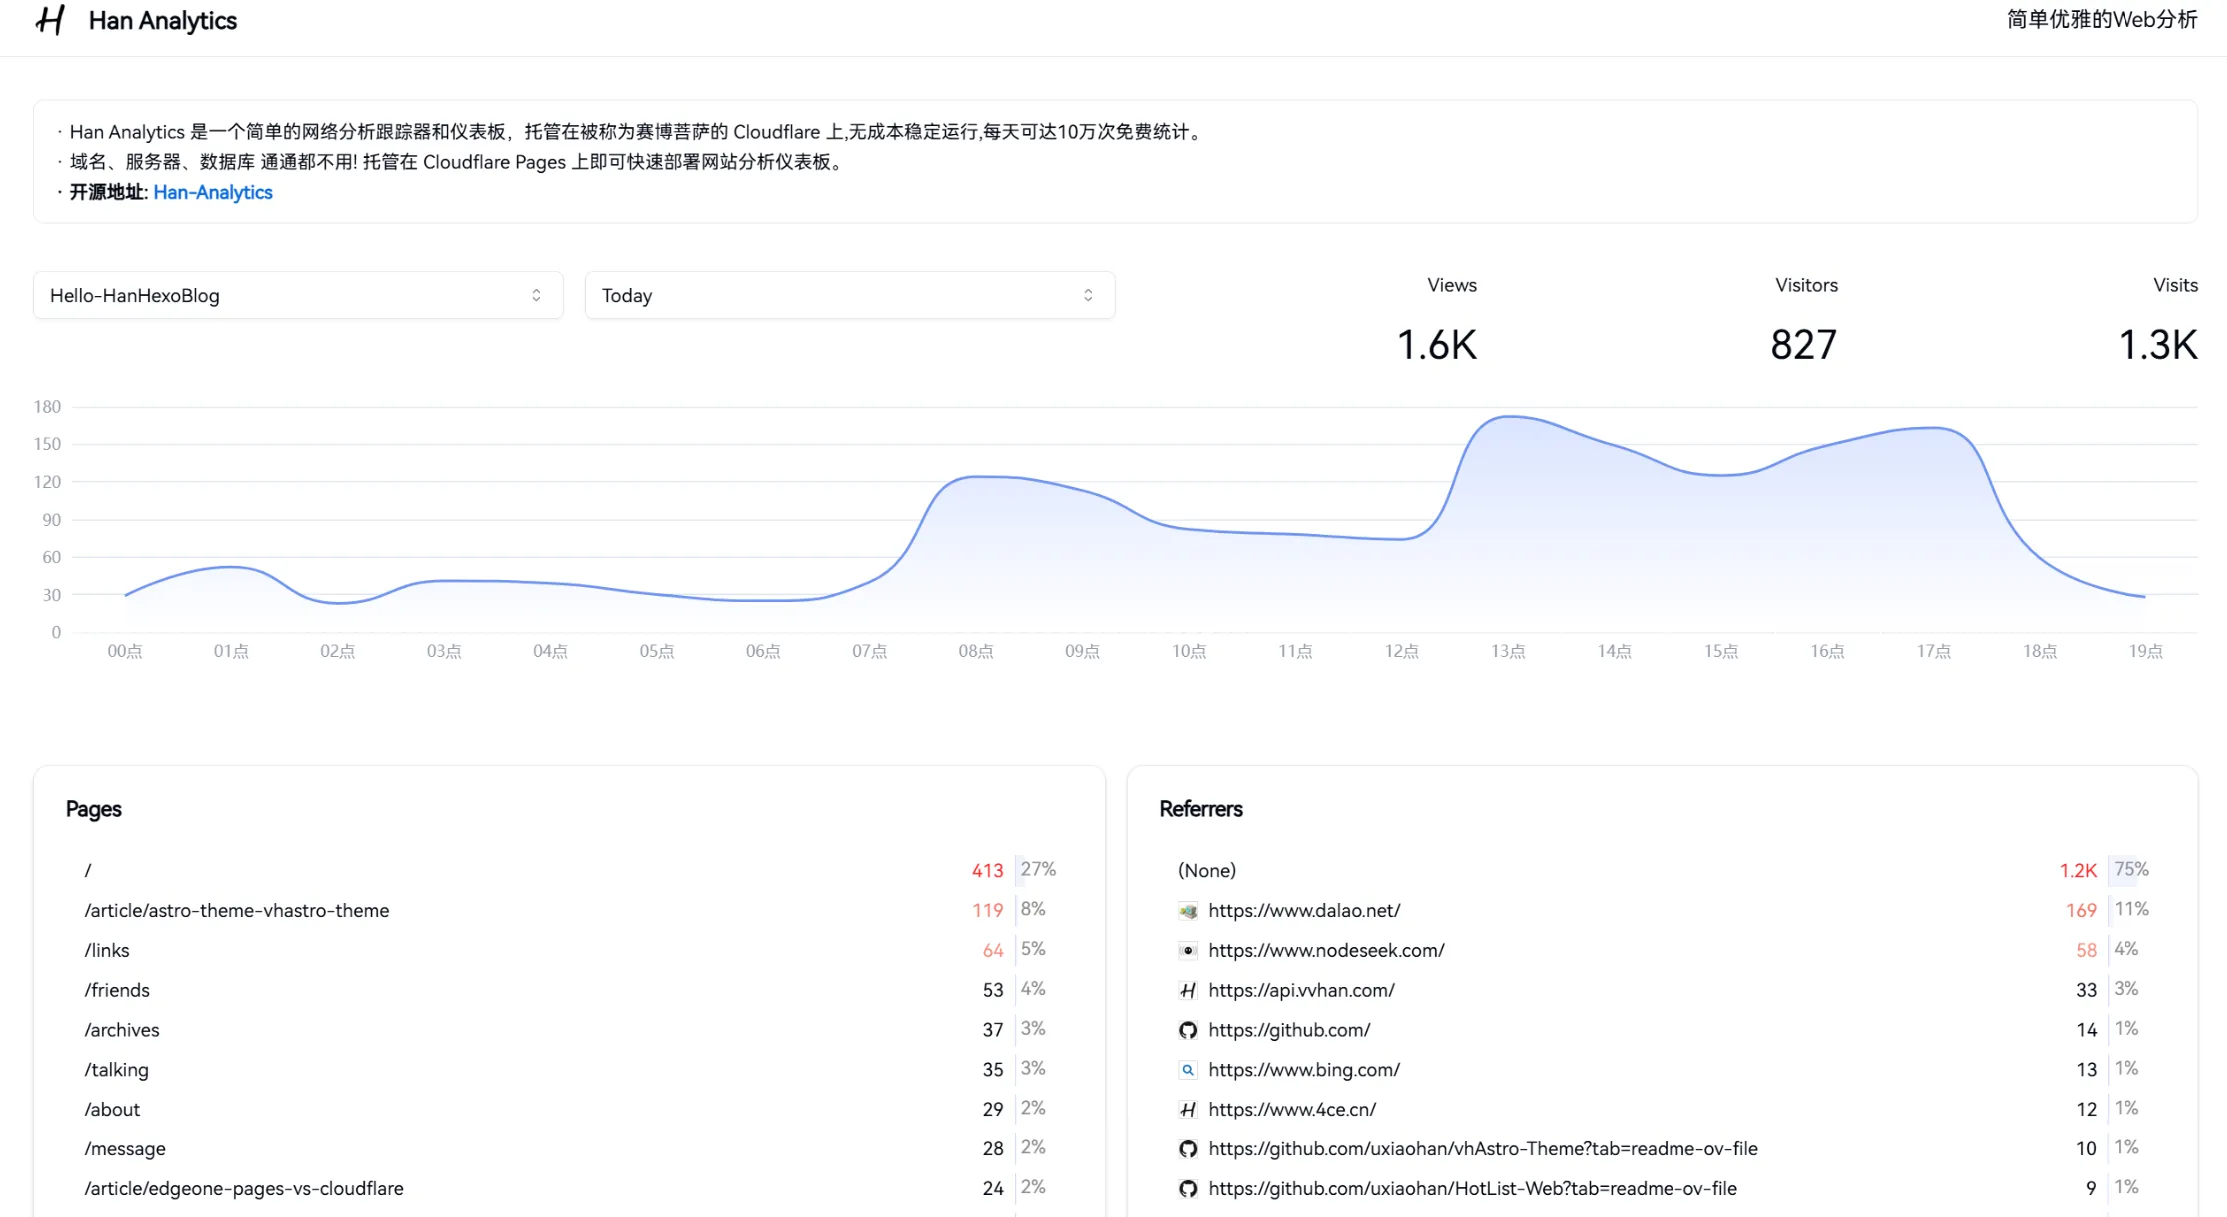The image size is (2227, 1217).
Task: Click the /links page entry
Action: coord(106,950)
